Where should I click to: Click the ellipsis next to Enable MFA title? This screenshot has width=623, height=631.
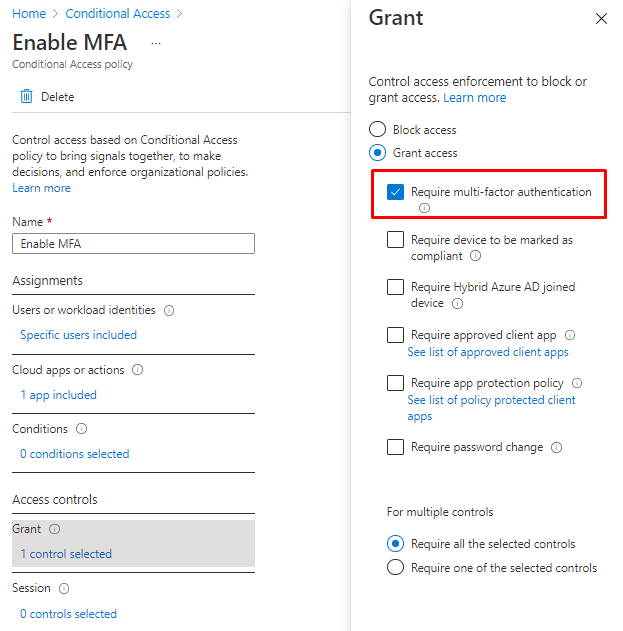155,44
